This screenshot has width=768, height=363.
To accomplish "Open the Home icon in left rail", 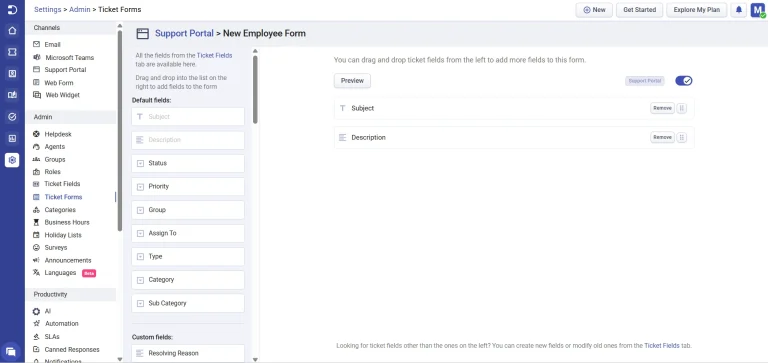I will coord(12,30).
